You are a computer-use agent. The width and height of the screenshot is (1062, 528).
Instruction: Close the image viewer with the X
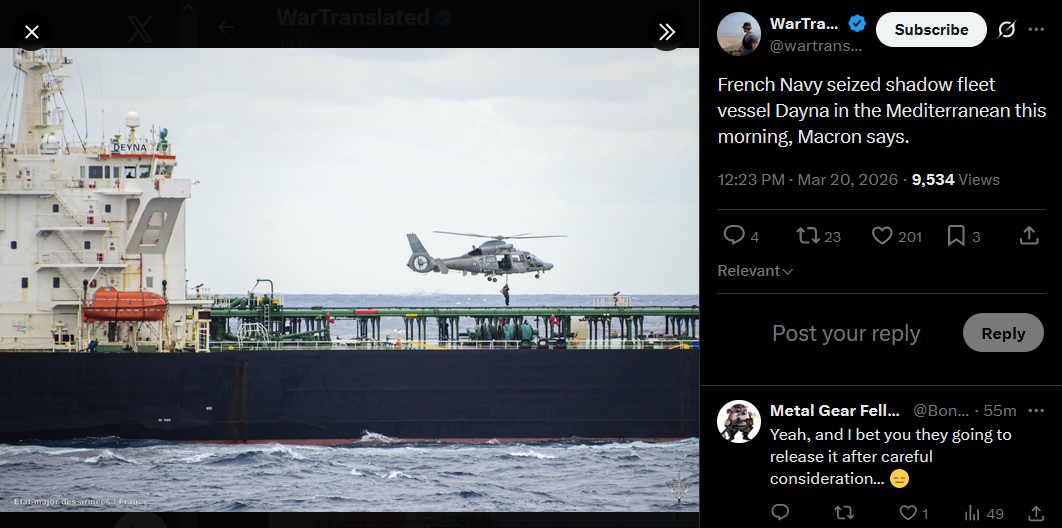[32, 32]
